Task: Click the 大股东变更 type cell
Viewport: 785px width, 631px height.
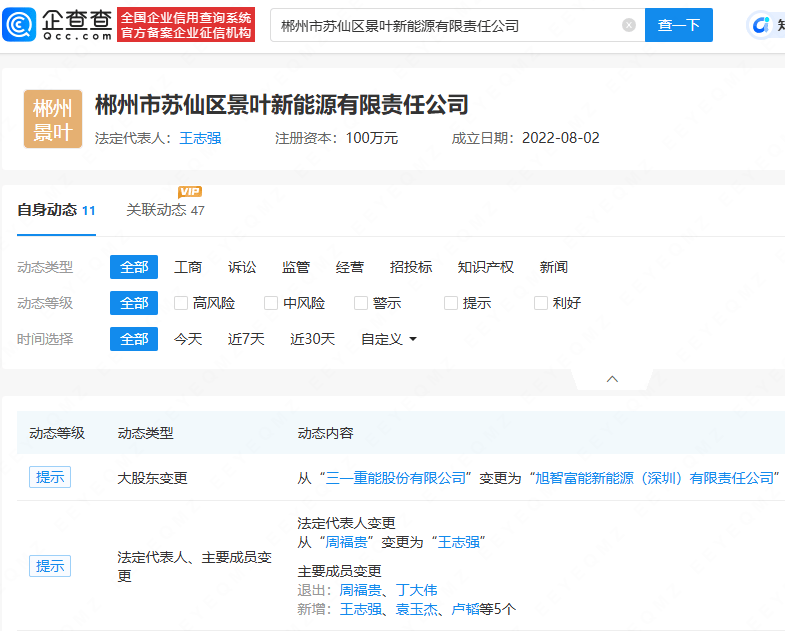Action: (x=152, y=478)
